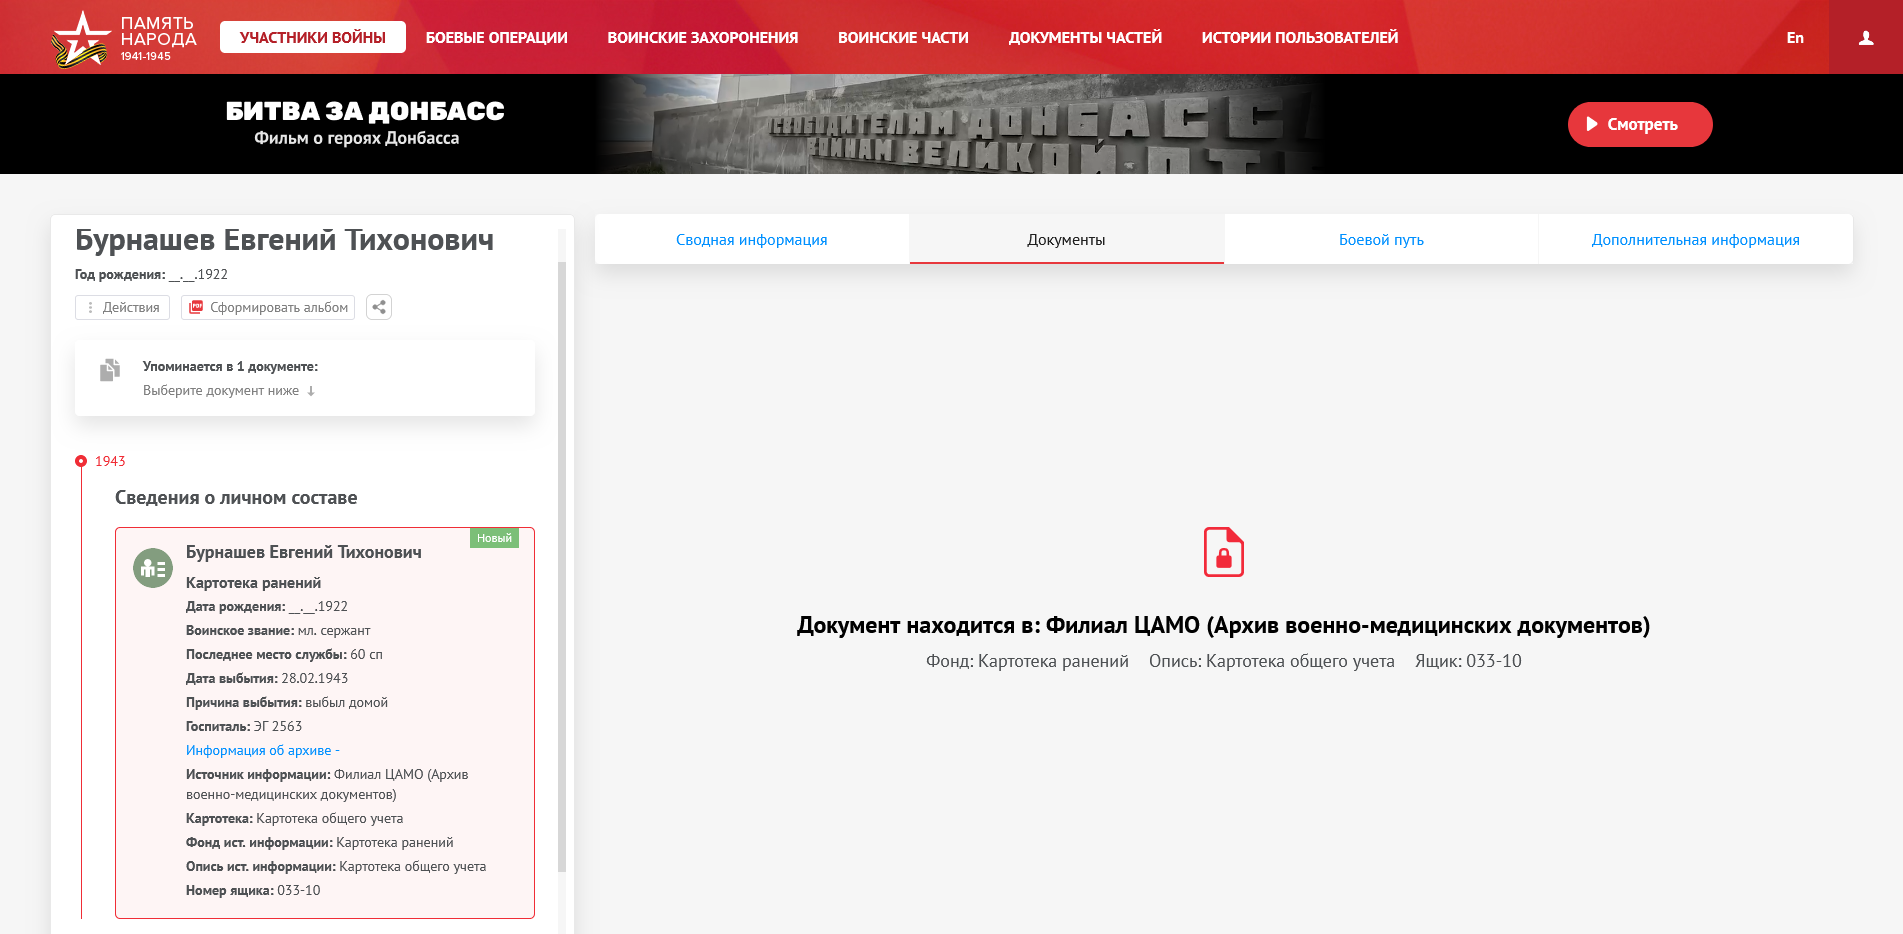Go to Воинские захоронения section
Screen dimensions: 1903x934
pyautogui.click(x=702, y=38)
